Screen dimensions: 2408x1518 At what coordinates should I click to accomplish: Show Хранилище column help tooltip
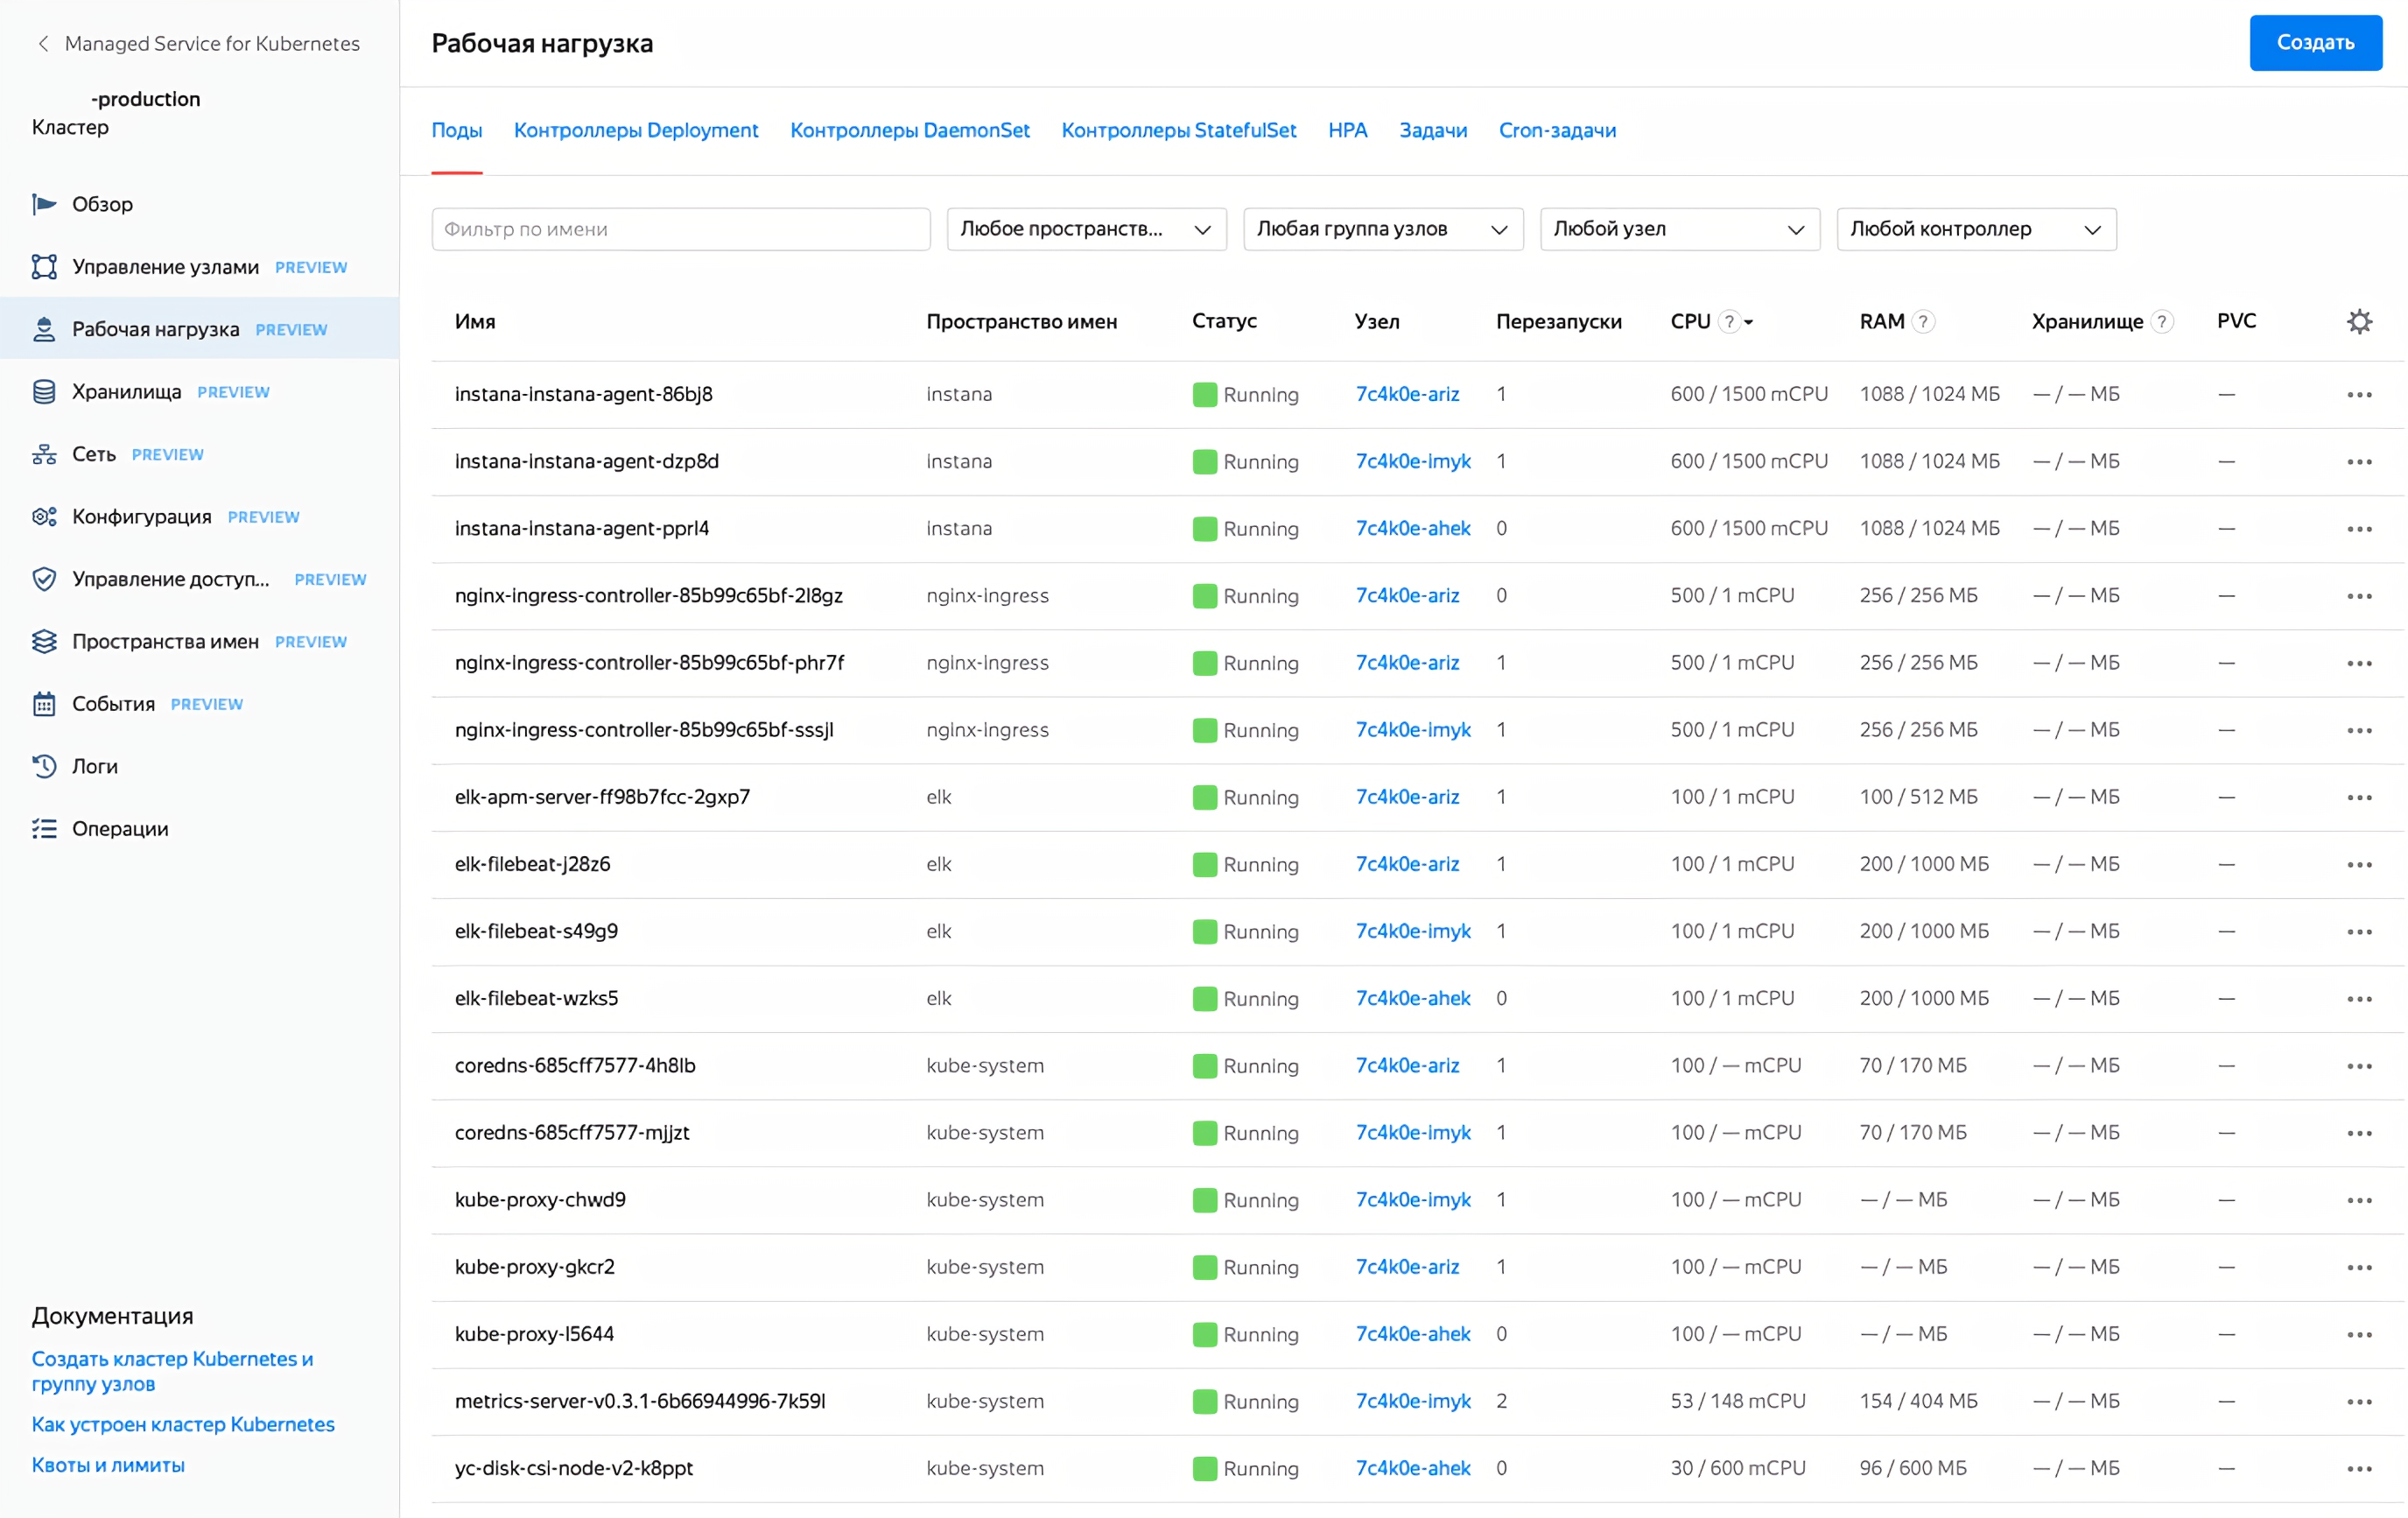[x=2162, y=321]
